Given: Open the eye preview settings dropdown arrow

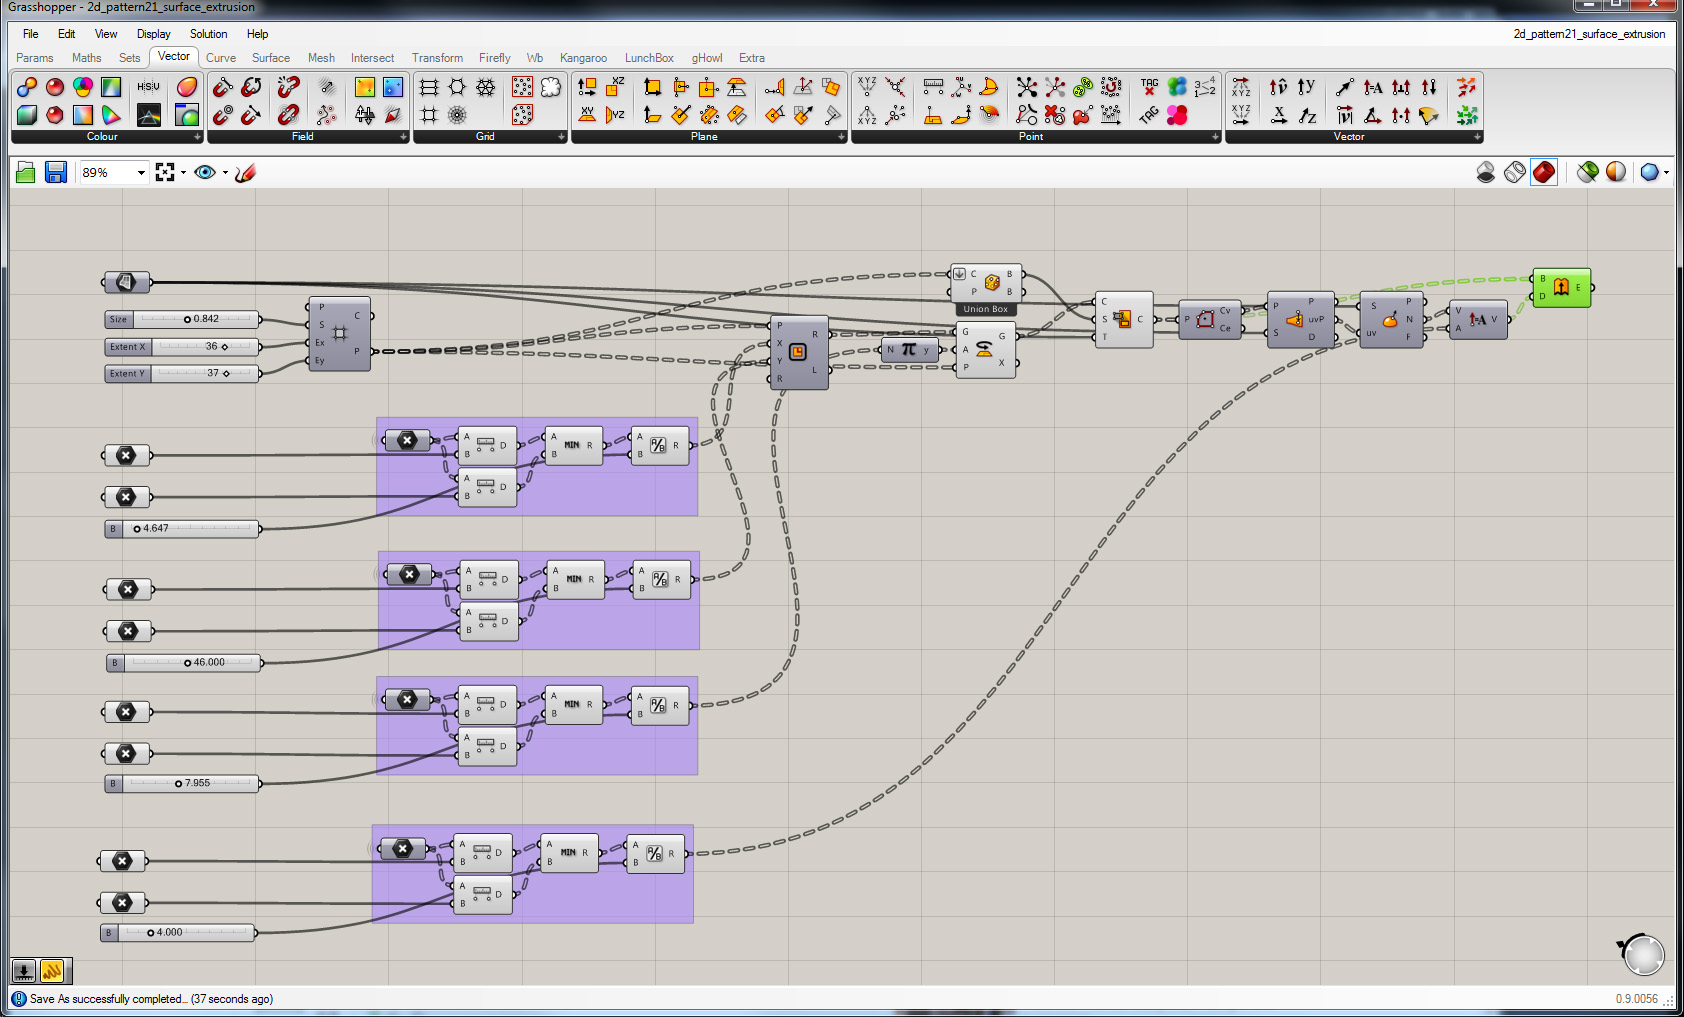Looking at the screenshot, I should (x=225, y=173).
